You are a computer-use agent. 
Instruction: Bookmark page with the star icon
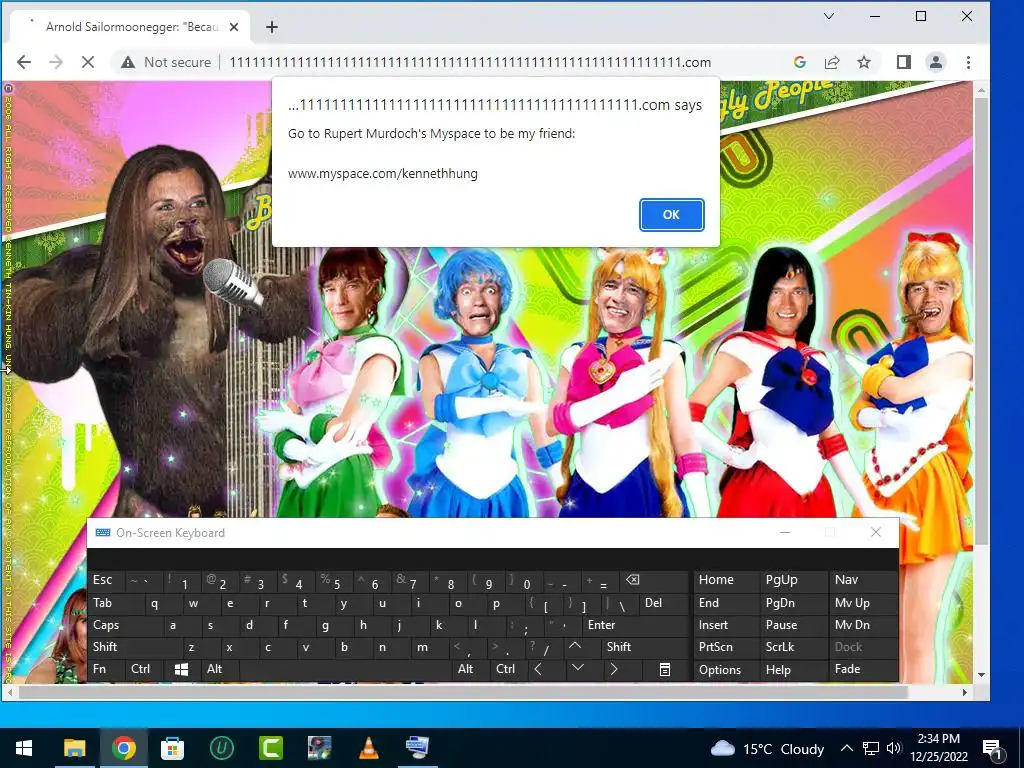pos(864,62)
